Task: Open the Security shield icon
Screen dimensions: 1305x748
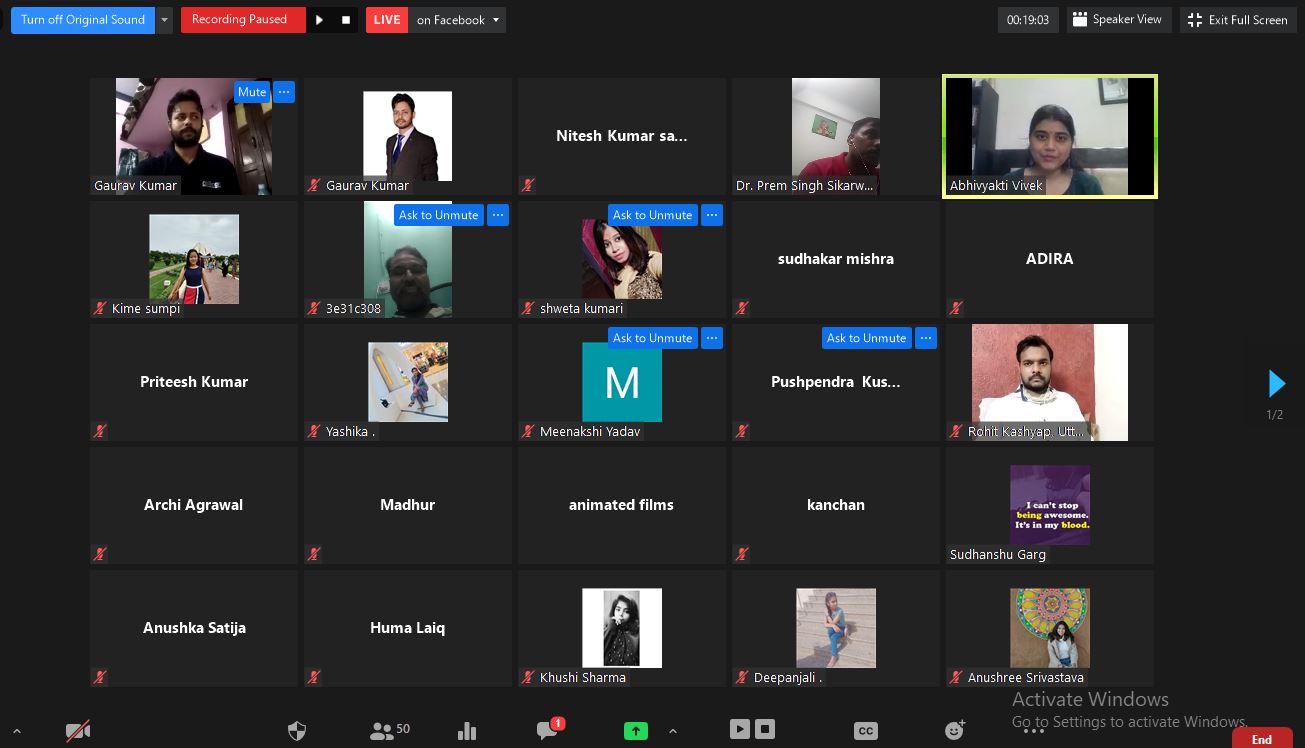Action: coord(297,731)
